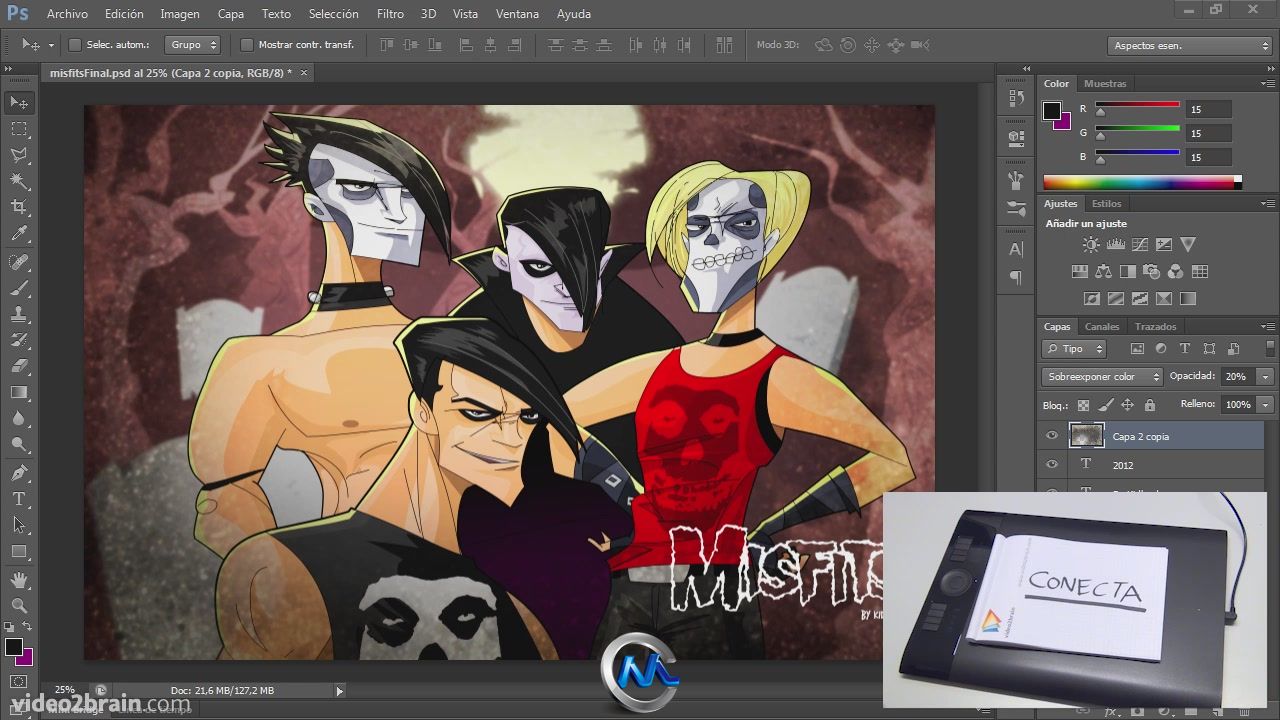
Task: Select the Rectangle shape tool
Action: [19, 551]
